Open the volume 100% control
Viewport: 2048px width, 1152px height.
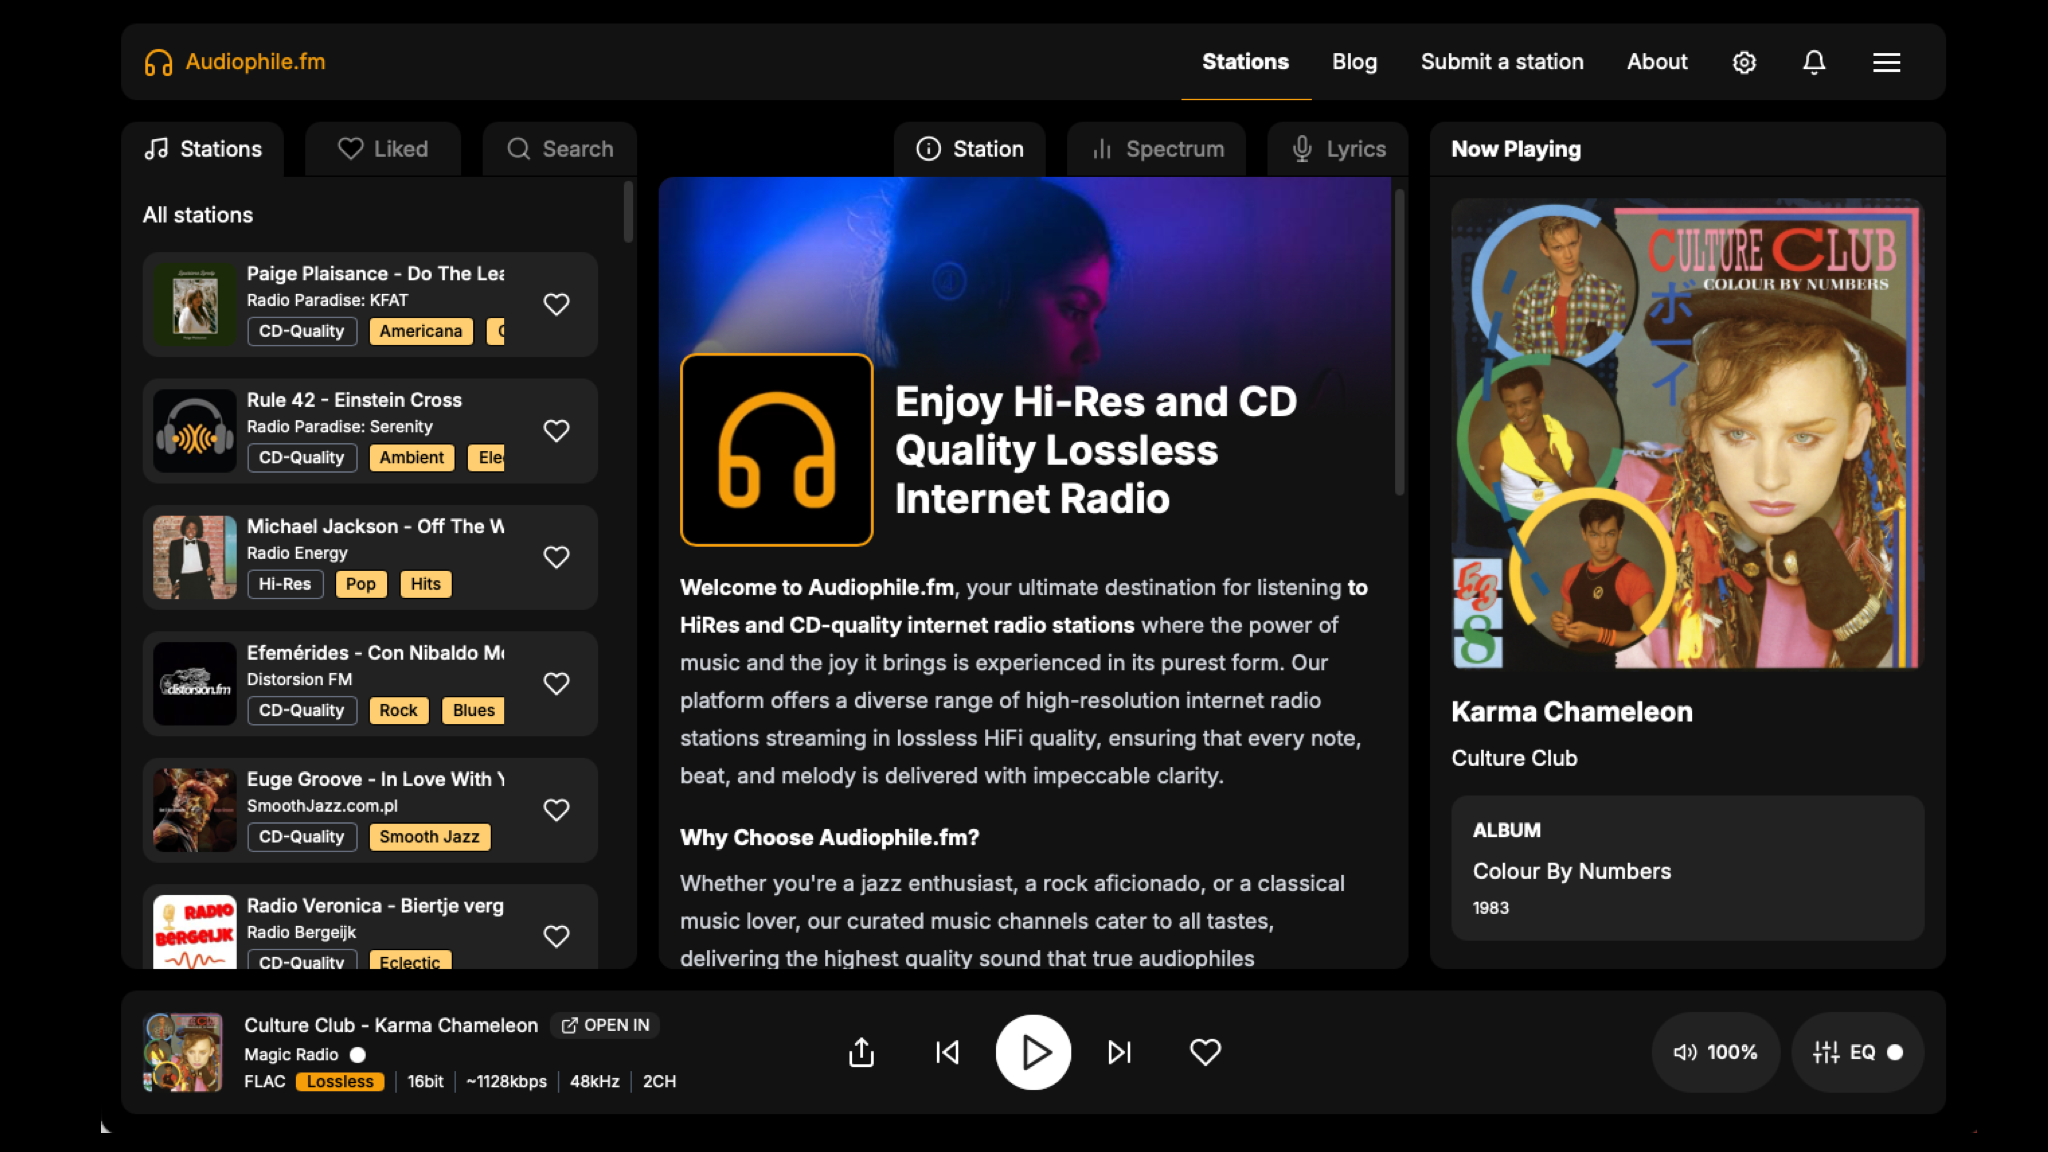tap(1716, 1052)
